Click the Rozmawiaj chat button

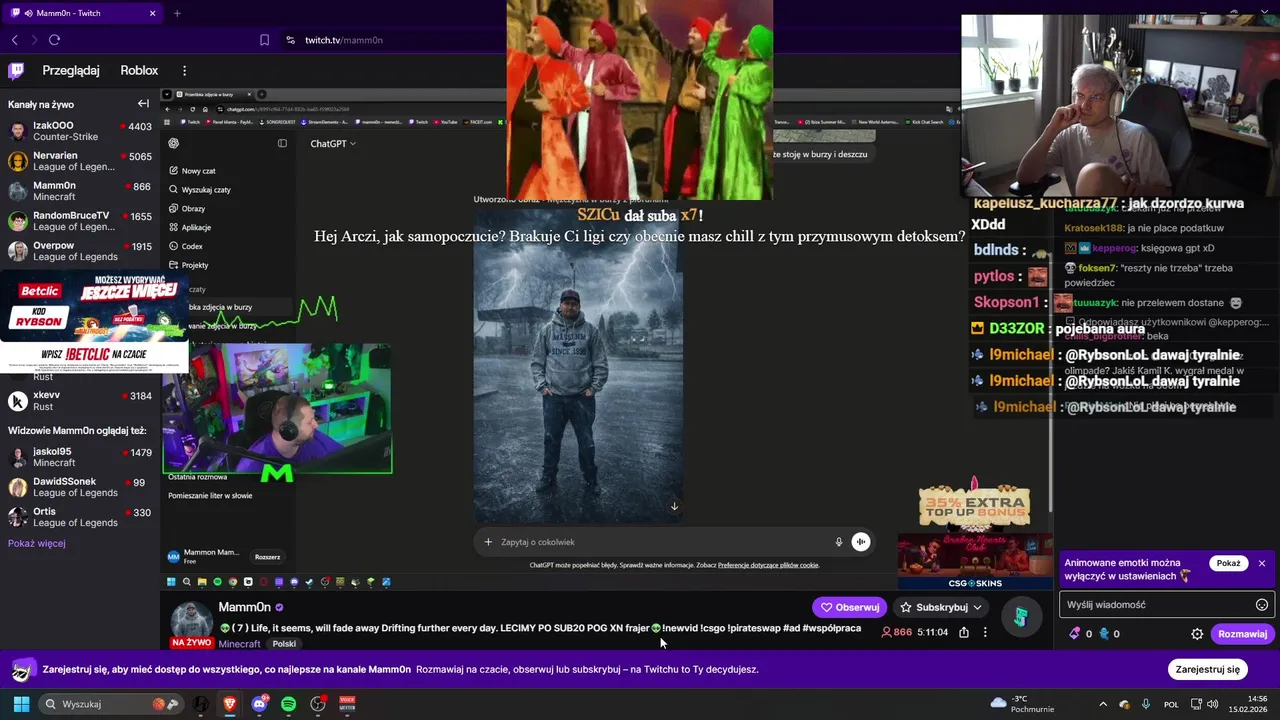click(1242, 633)
